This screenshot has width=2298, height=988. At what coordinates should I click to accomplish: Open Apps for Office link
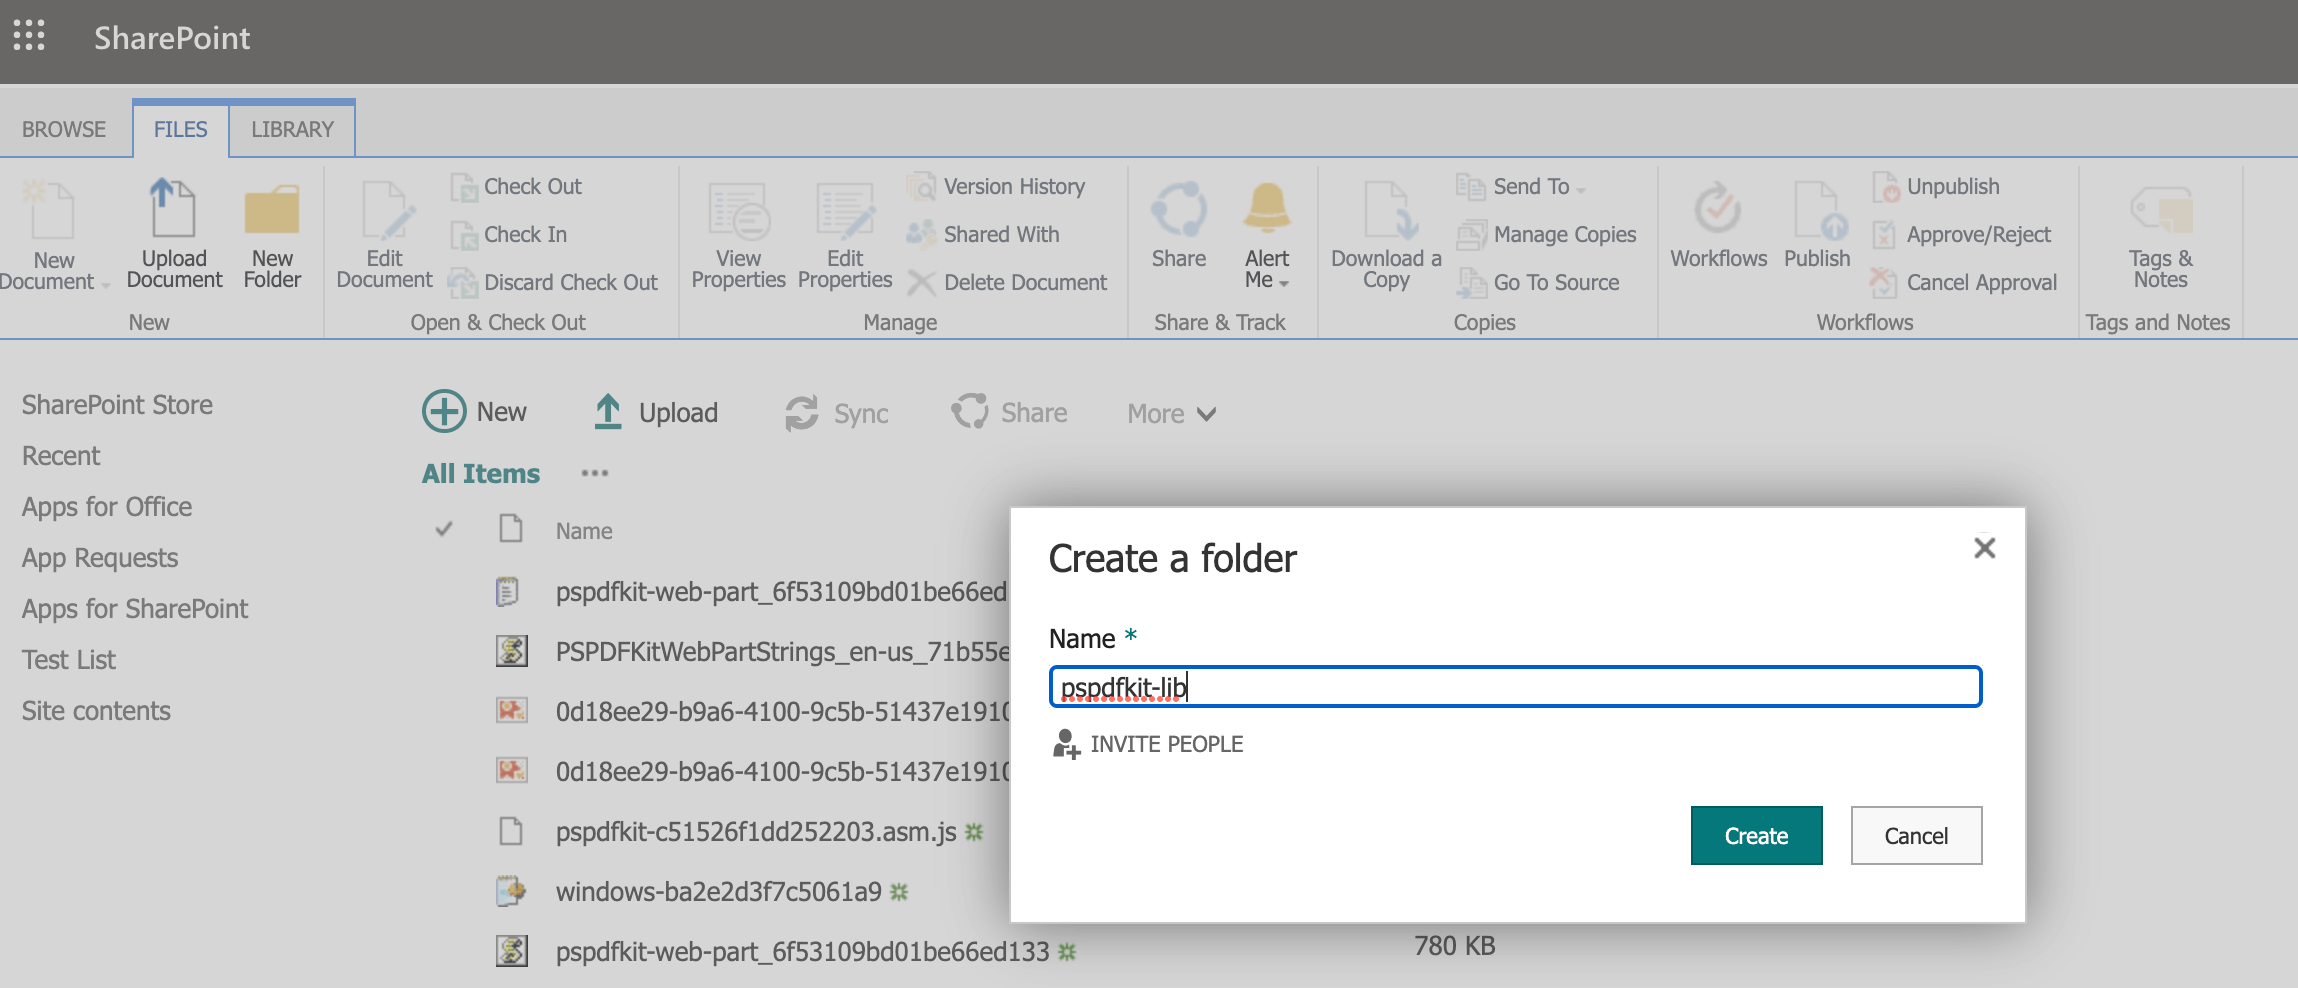pos(107,507)
